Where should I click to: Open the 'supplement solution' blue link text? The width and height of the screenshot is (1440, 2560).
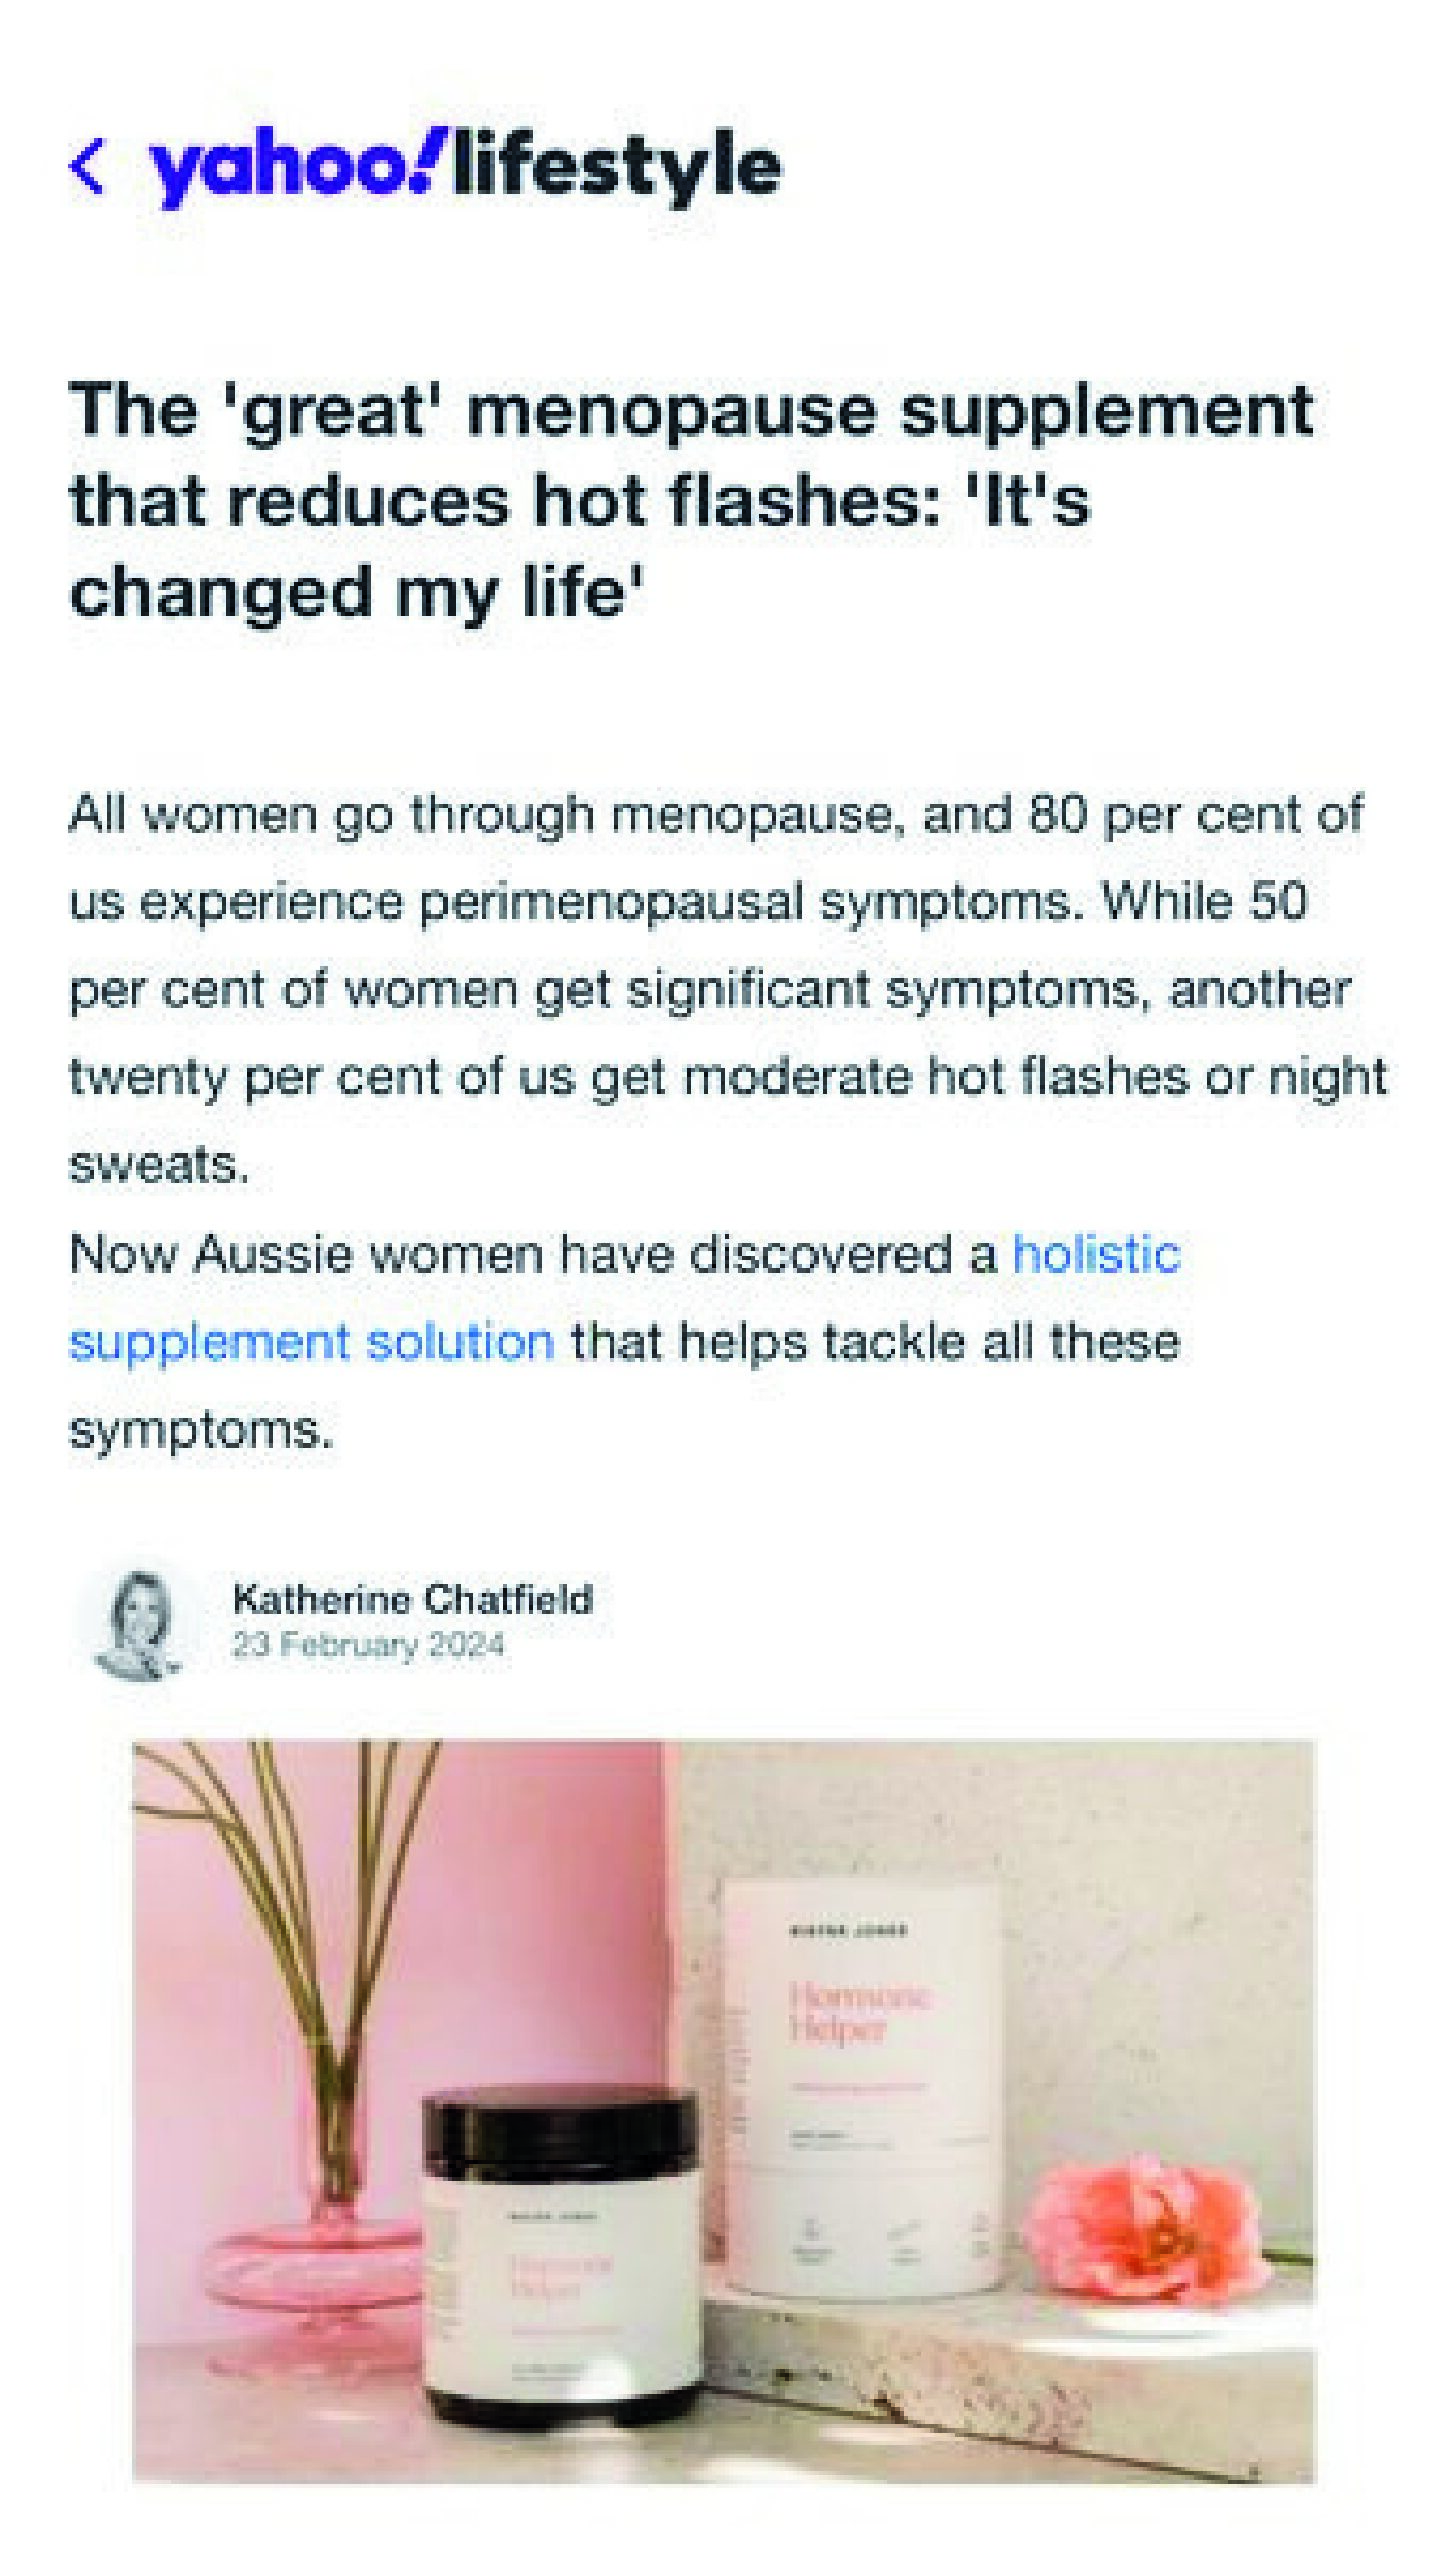point(311,1343)
